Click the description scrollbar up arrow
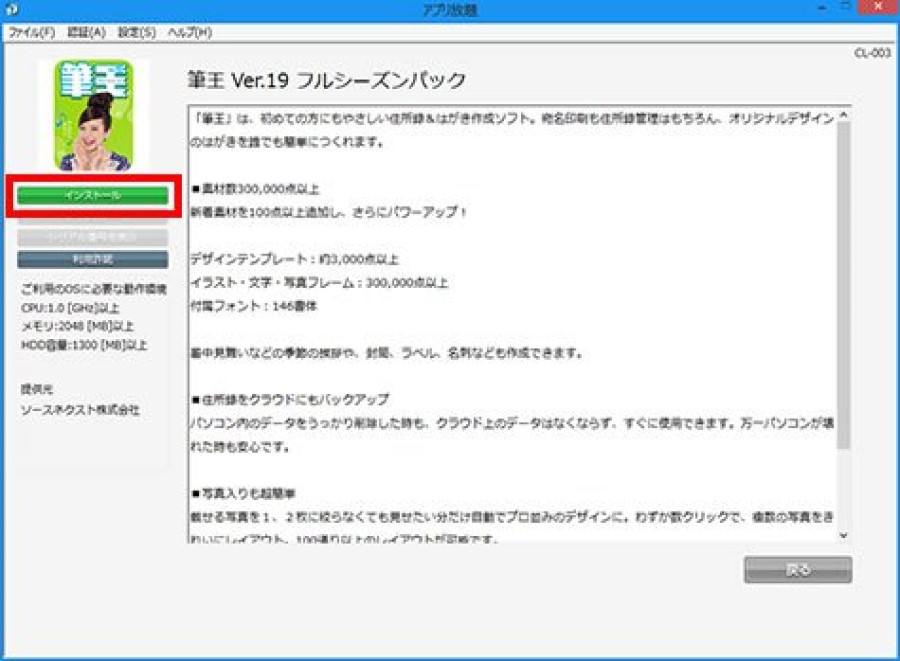This screenshot has width=900, height=661. 843,115
